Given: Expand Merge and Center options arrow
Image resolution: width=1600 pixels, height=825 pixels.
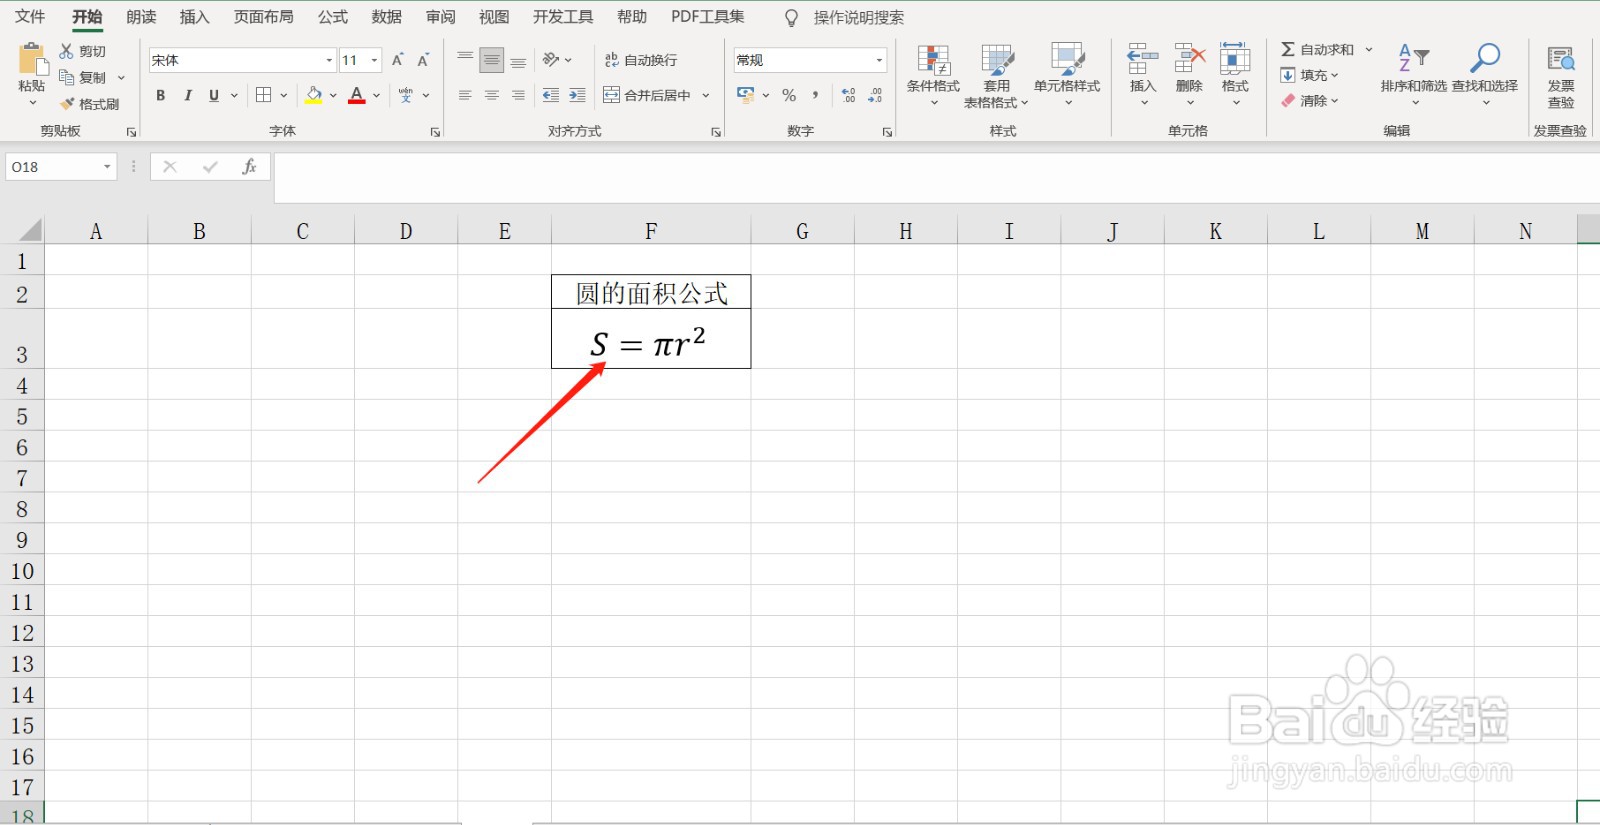Looking at the screenshot, I should pyautogui.click(x=706, y=95).
